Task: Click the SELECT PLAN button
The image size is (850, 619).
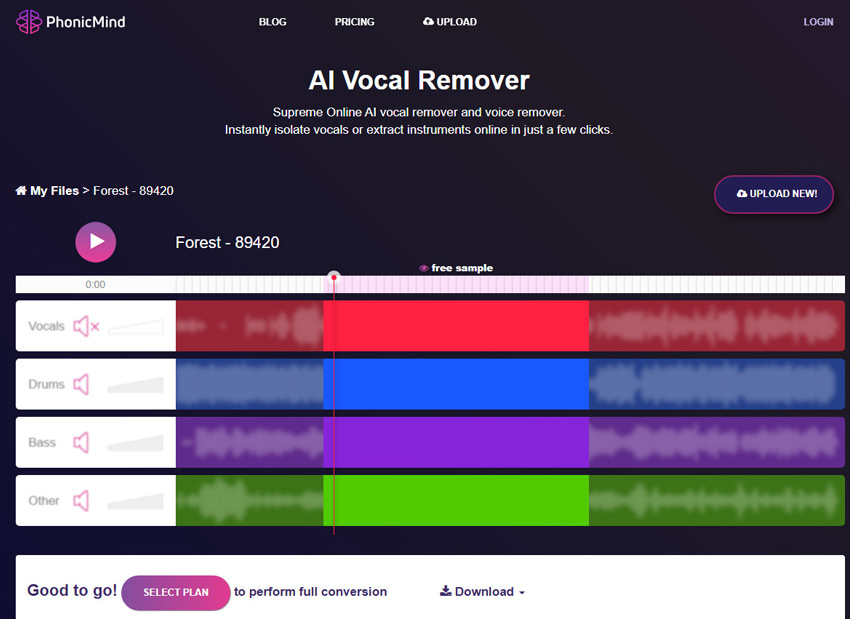Action: coord(176,592)
